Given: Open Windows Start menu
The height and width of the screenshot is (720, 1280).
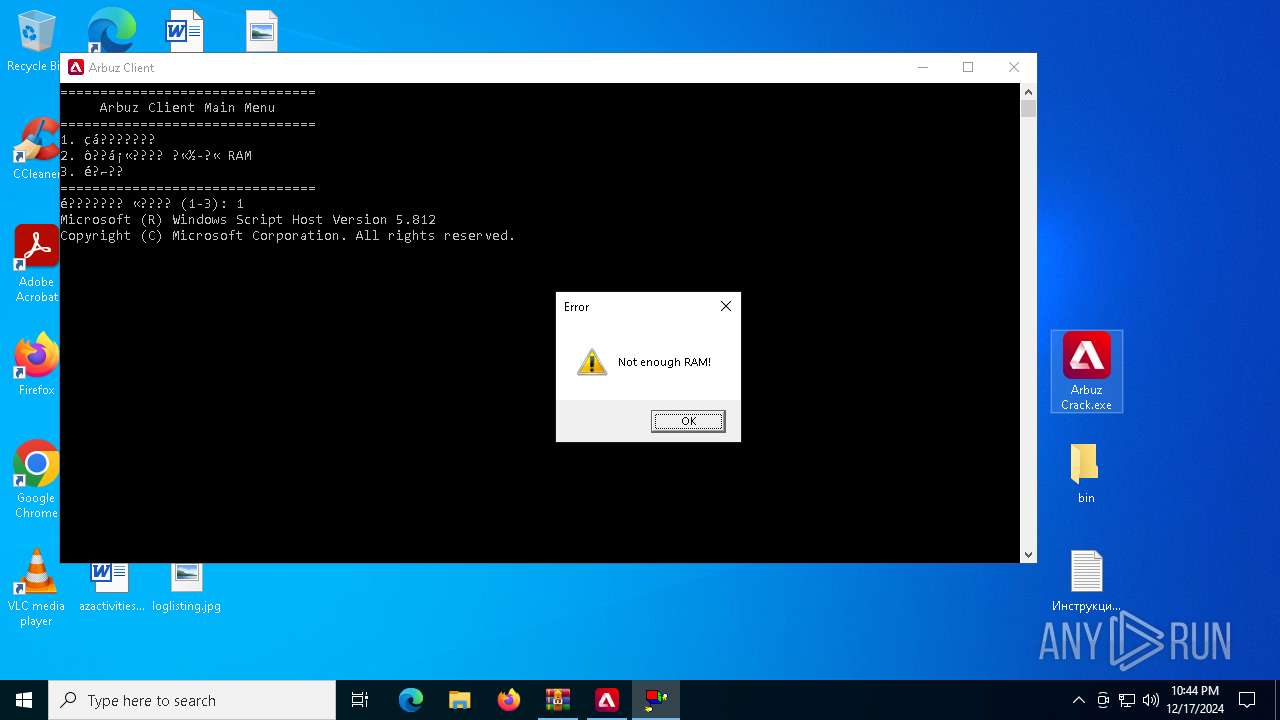Looking at the screenshot, I should click(x=24, y=700).
